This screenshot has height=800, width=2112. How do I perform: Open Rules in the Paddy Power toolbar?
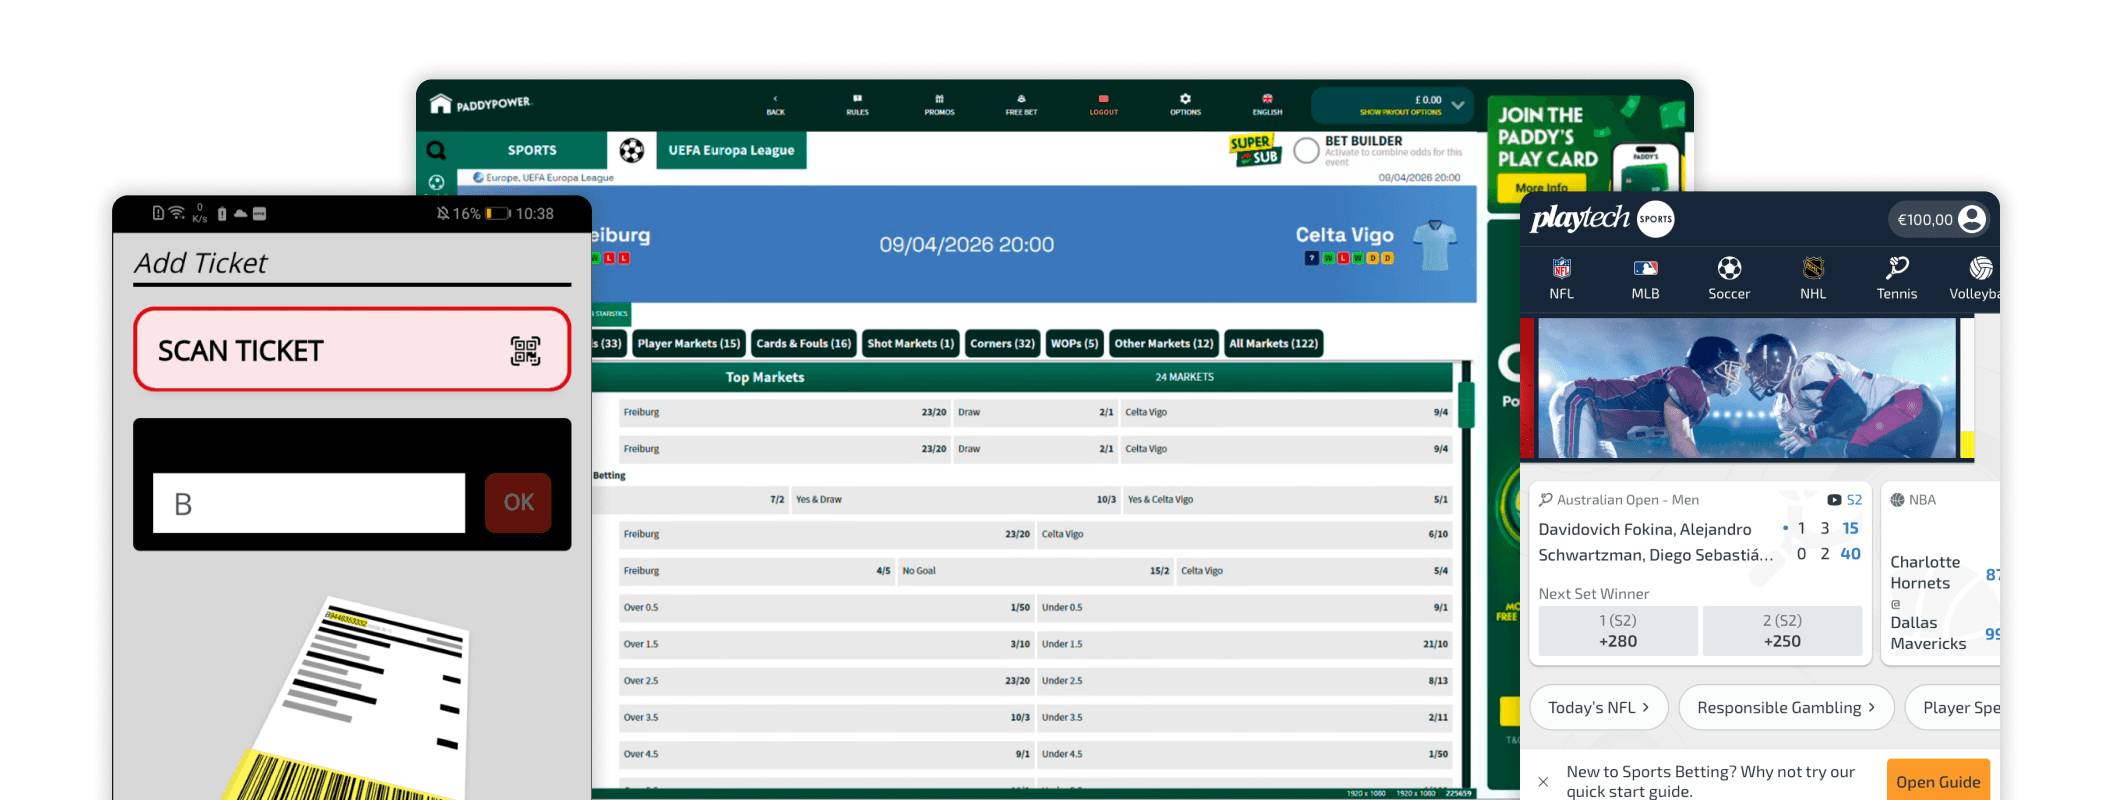pyautogui.click(x=857, y=104)
